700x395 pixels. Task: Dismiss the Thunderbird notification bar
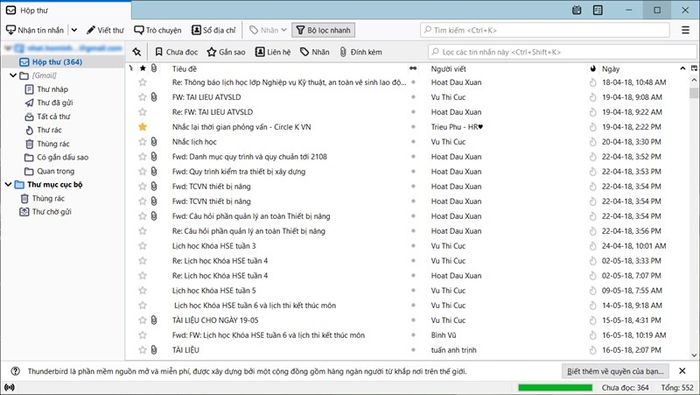(682, 371)
